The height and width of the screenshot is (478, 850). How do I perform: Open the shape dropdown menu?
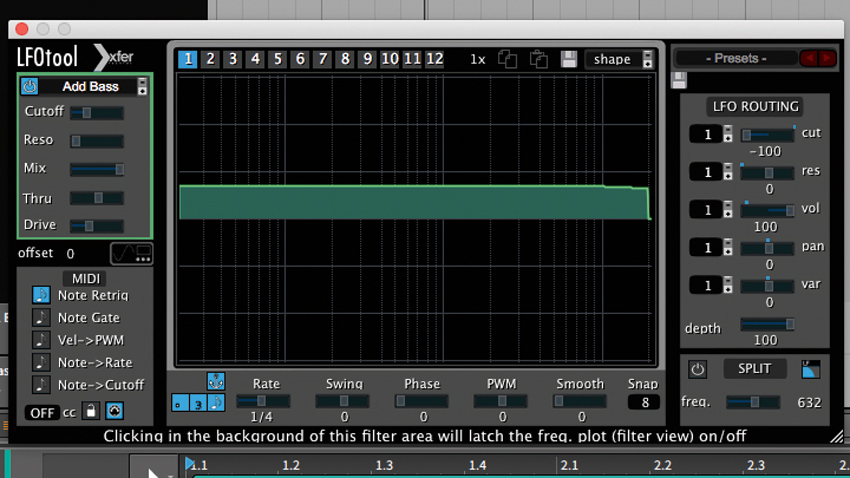click(620, 59)
